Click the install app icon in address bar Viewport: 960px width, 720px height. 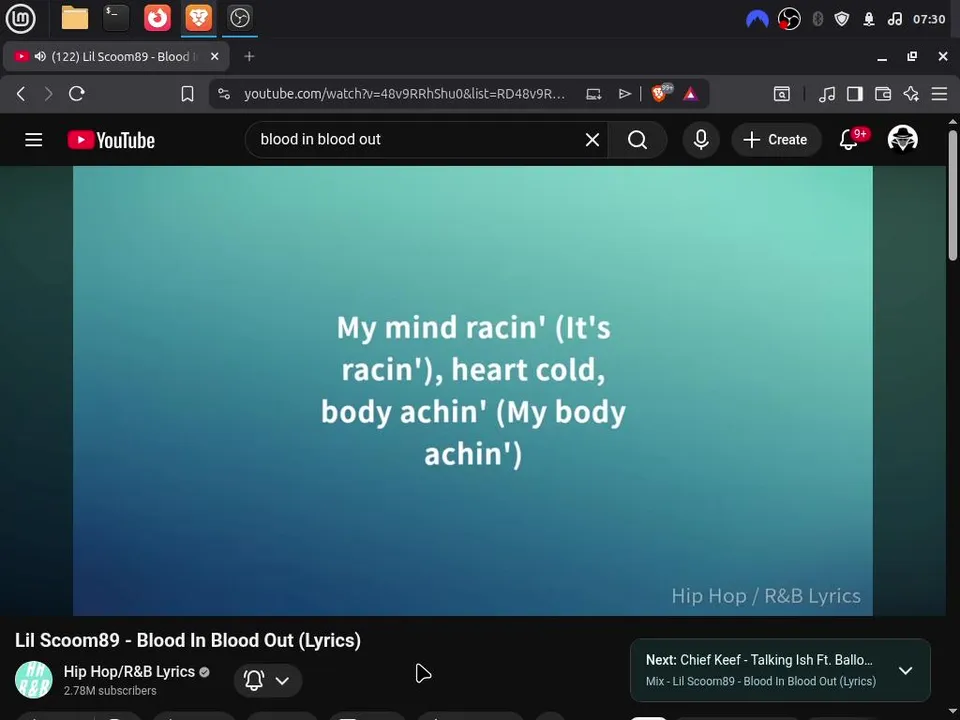pos(593,94)
